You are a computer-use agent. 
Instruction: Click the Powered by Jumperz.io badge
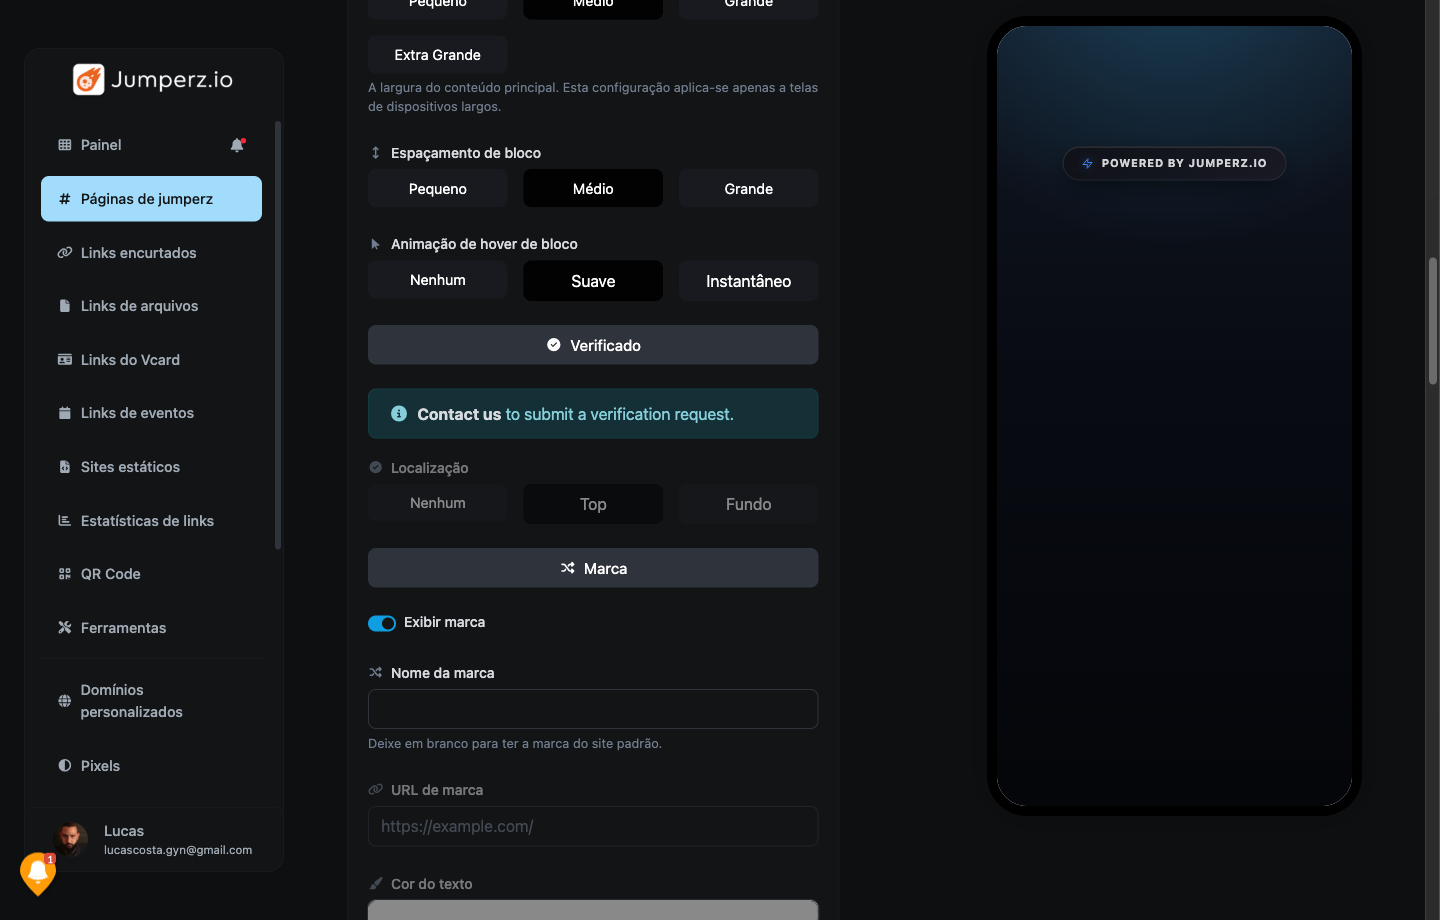tap(1174, 163)
